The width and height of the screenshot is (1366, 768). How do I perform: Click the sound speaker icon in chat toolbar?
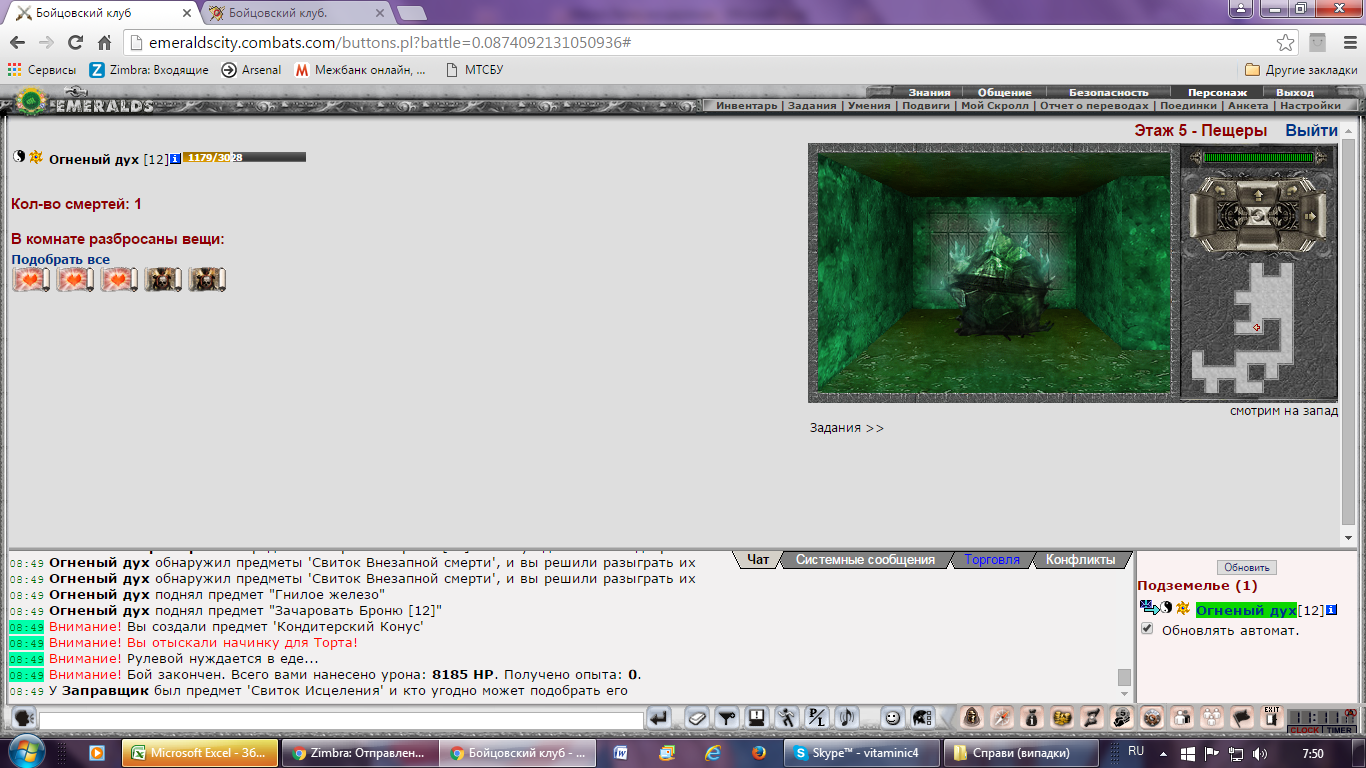click(x=847, y=717)
